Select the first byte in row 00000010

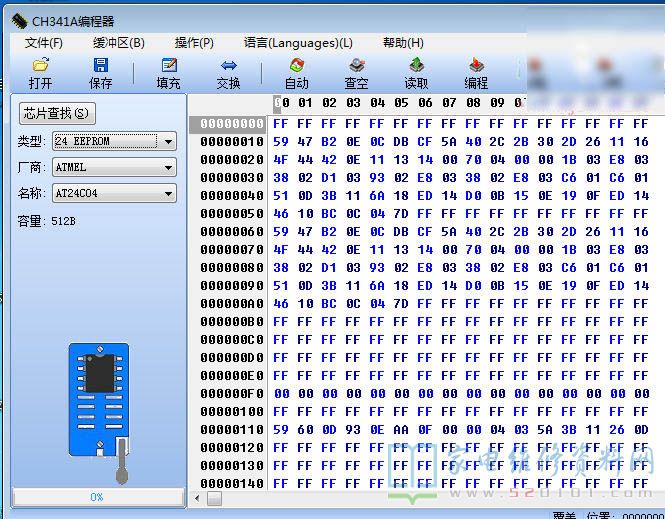click(281, 142)
